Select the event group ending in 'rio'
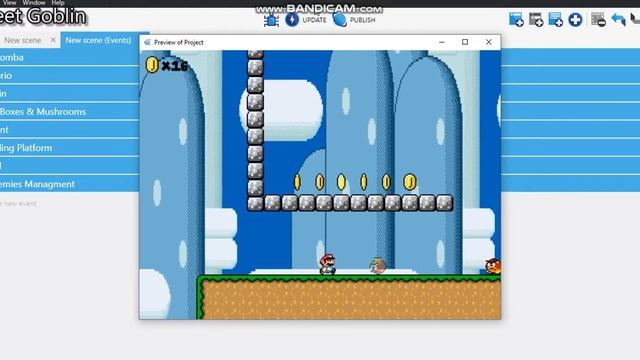The image size is (640, 360). (69, 76)
